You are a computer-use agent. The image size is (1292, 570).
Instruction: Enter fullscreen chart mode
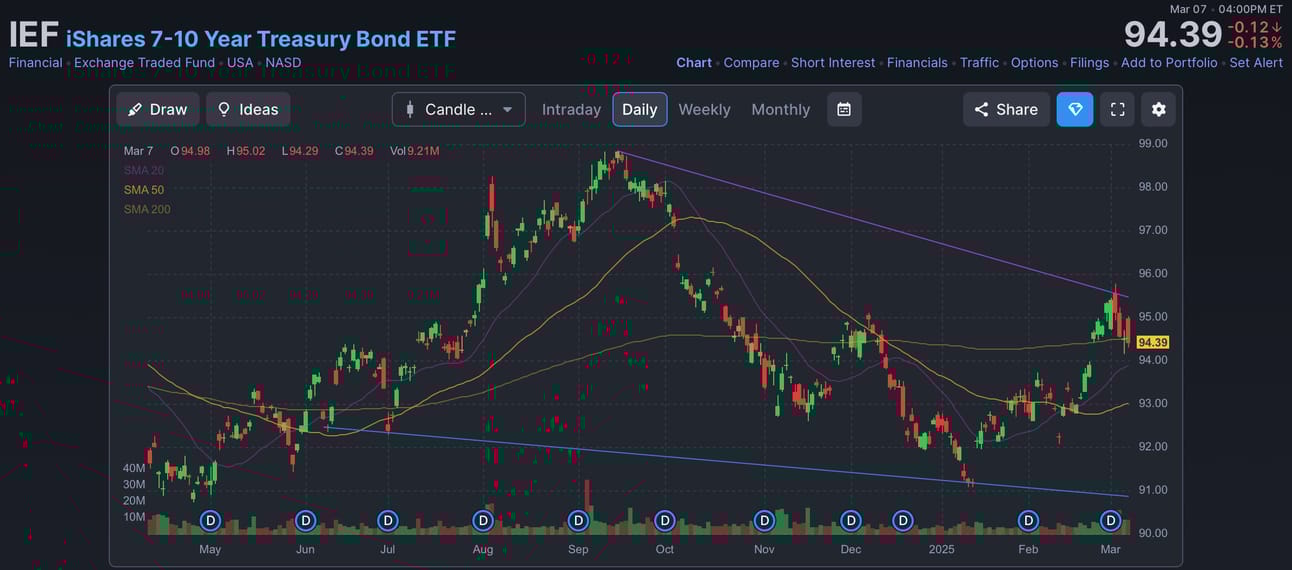tap(1118, 109)
